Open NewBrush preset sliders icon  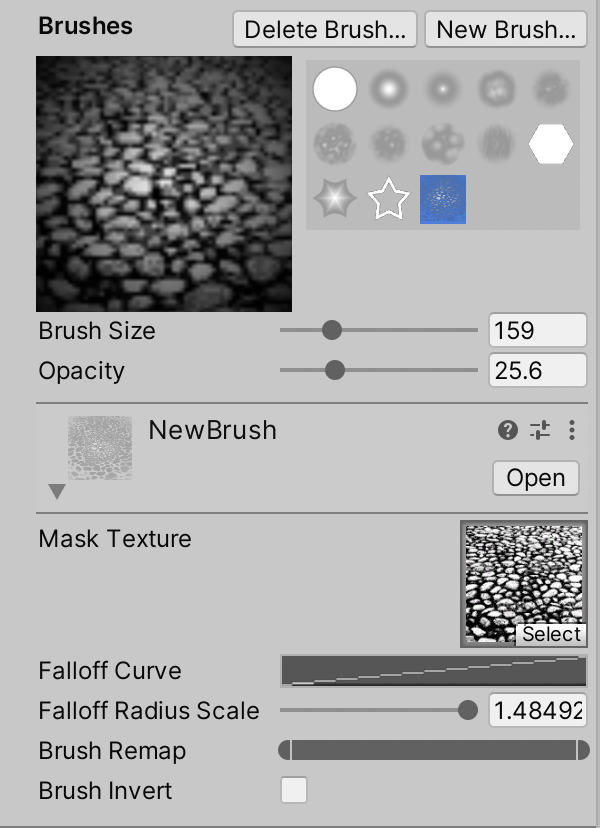[x=540, y=430]
